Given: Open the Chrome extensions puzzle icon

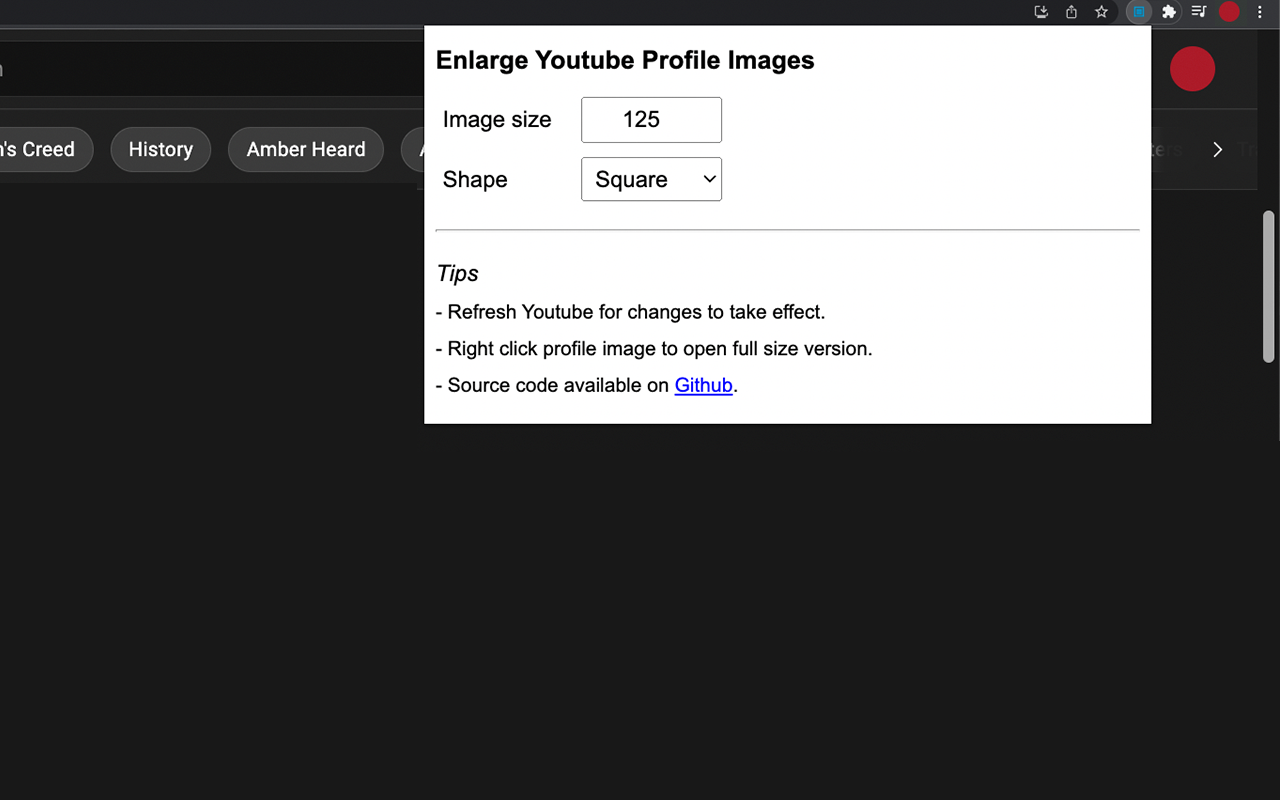Looking at the screenshot, I should 1169,12.
